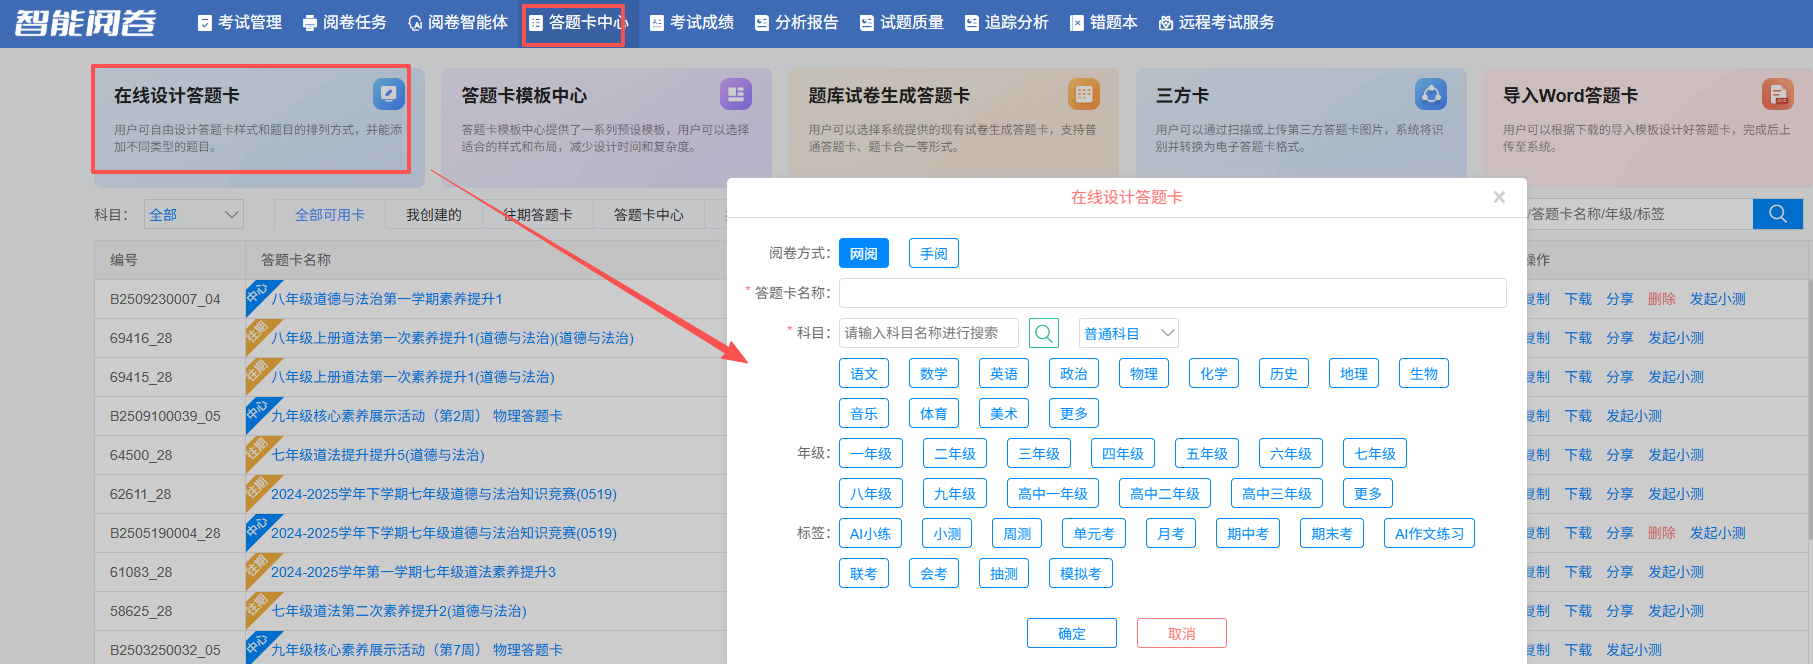The height and width of the screenshot is (664, 1813).
Task: Click the green subject search icon
Action: [x=1044, y=333]
